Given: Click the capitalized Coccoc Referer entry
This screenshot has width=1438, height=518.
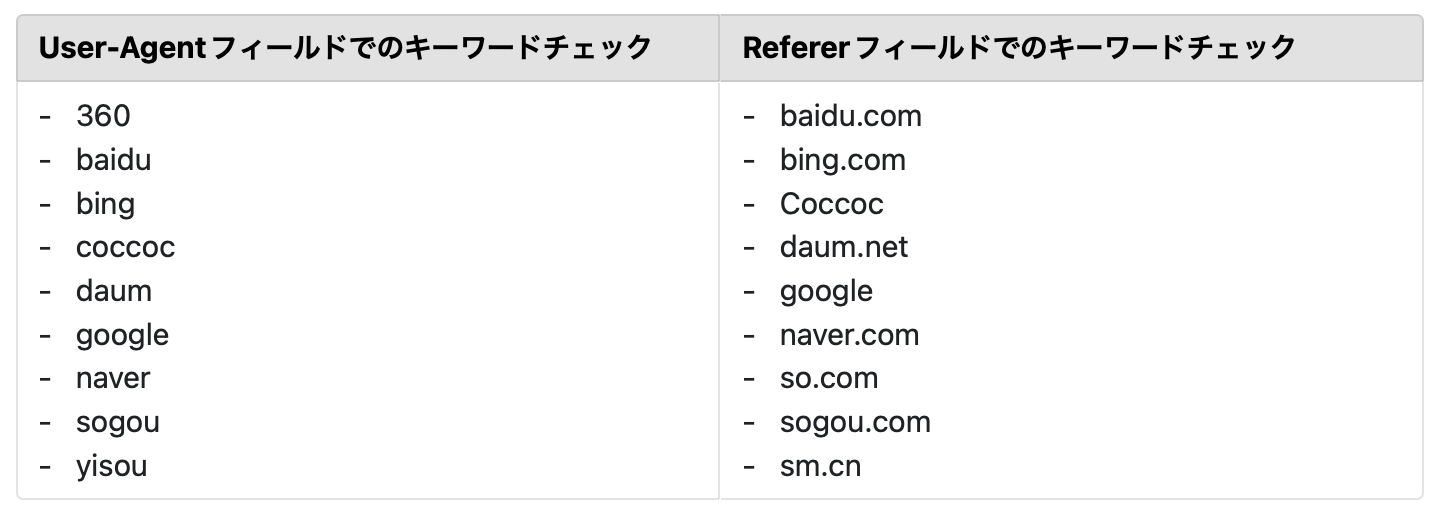Looking at the screenshot, I should [x=831, y=204].
